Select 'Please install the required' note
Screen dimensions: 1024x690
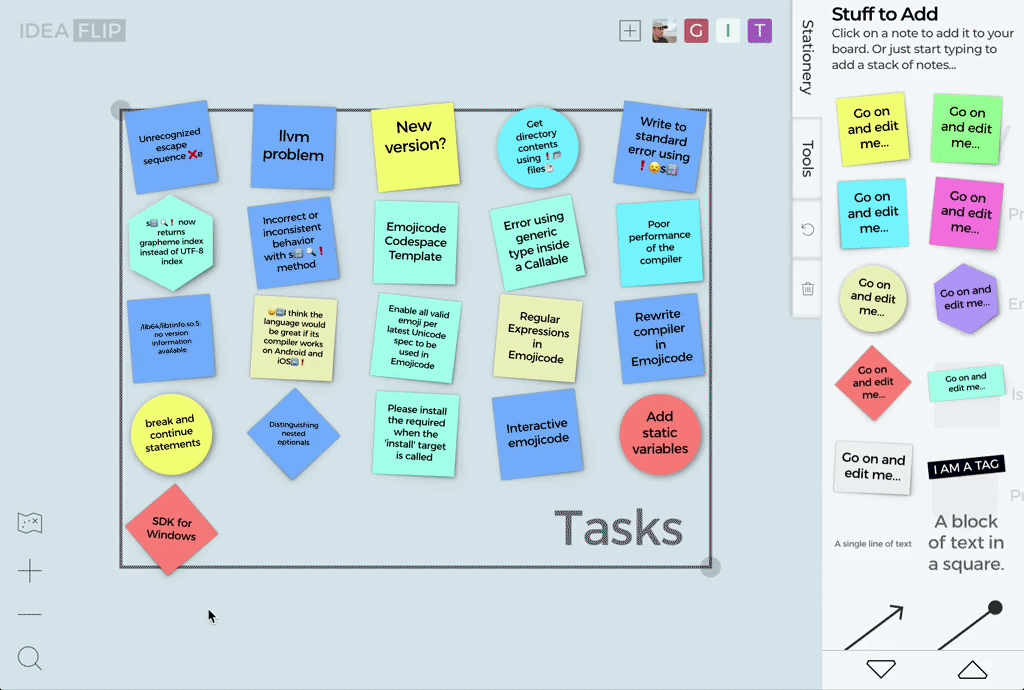415,433
